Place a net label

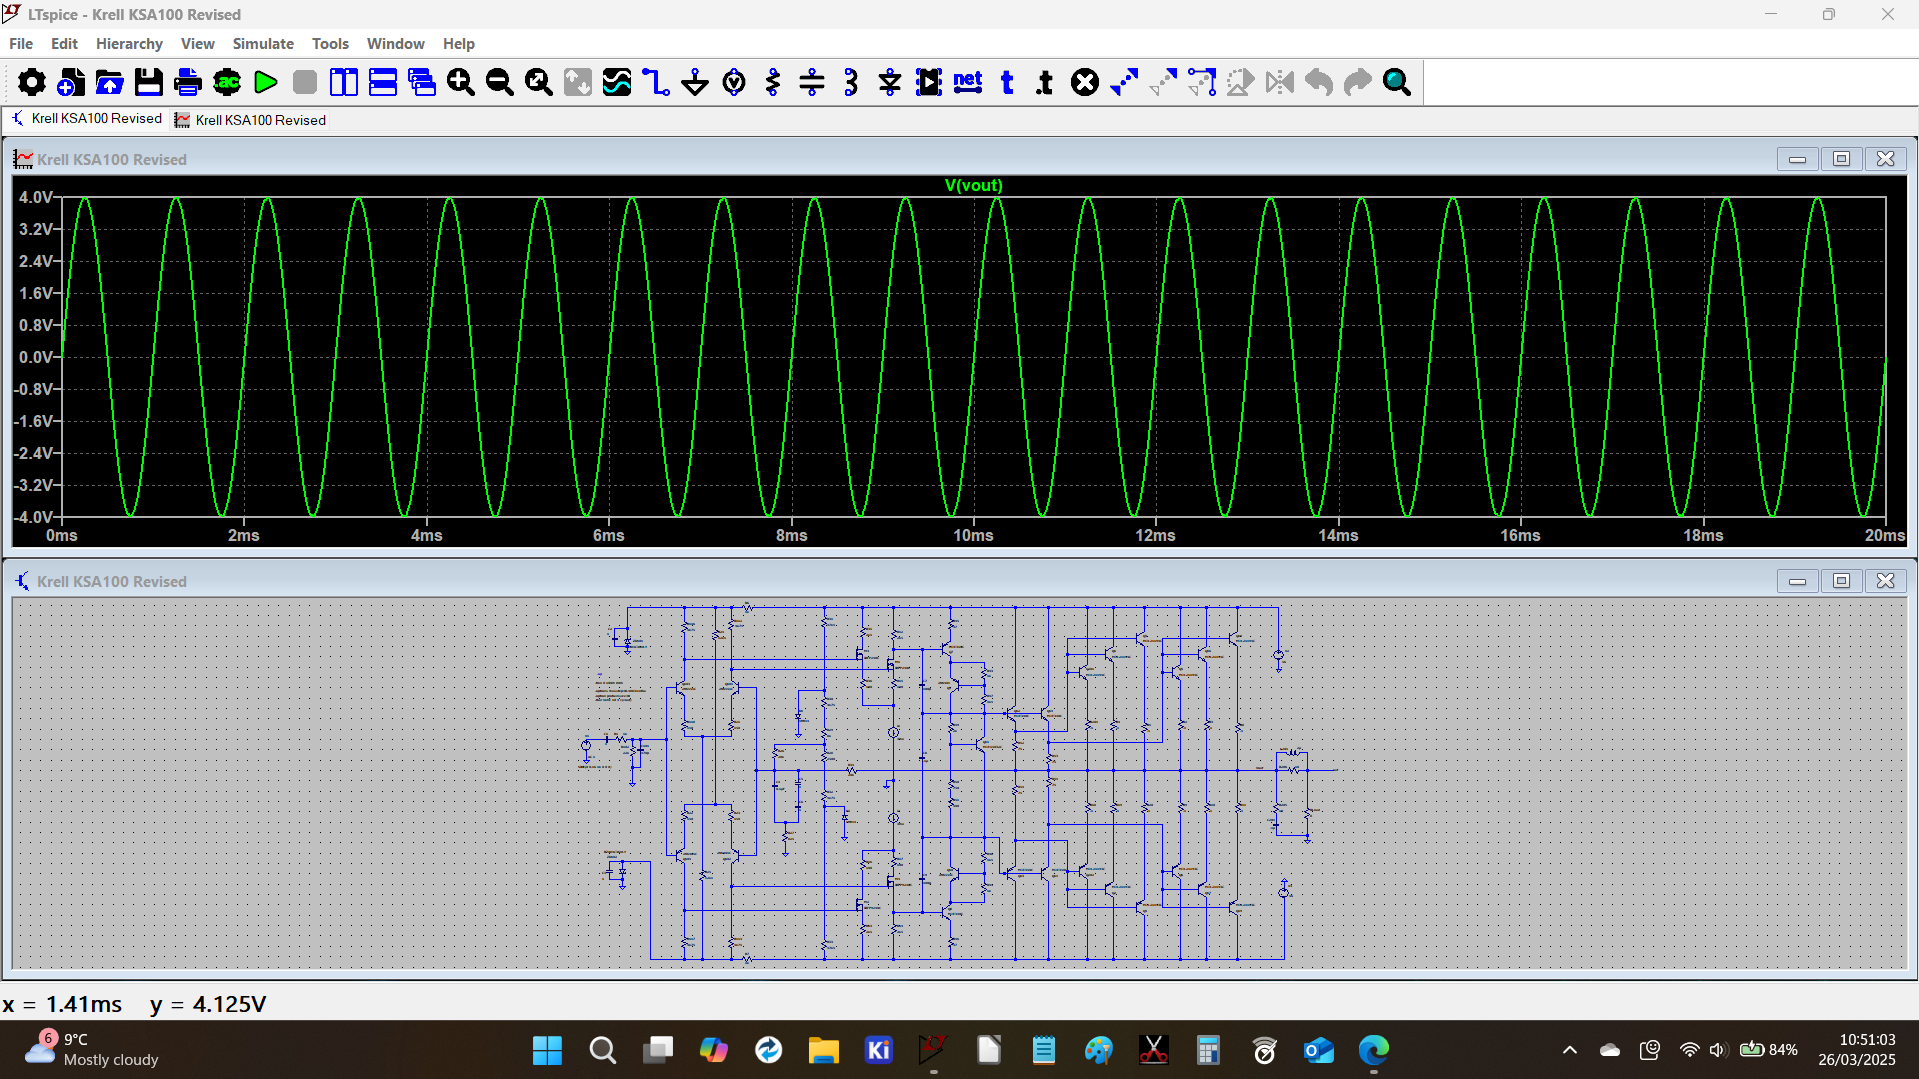pos(968,82)
